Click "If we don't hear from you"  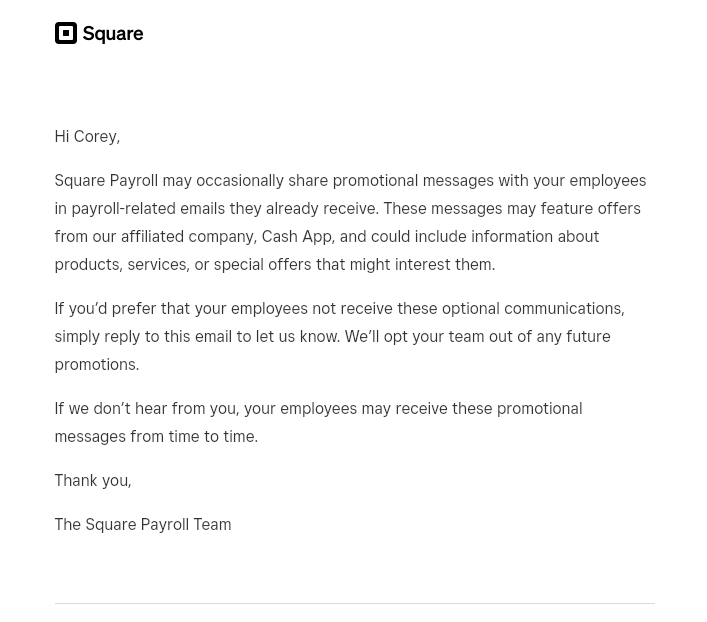click(x=146, y=408)
